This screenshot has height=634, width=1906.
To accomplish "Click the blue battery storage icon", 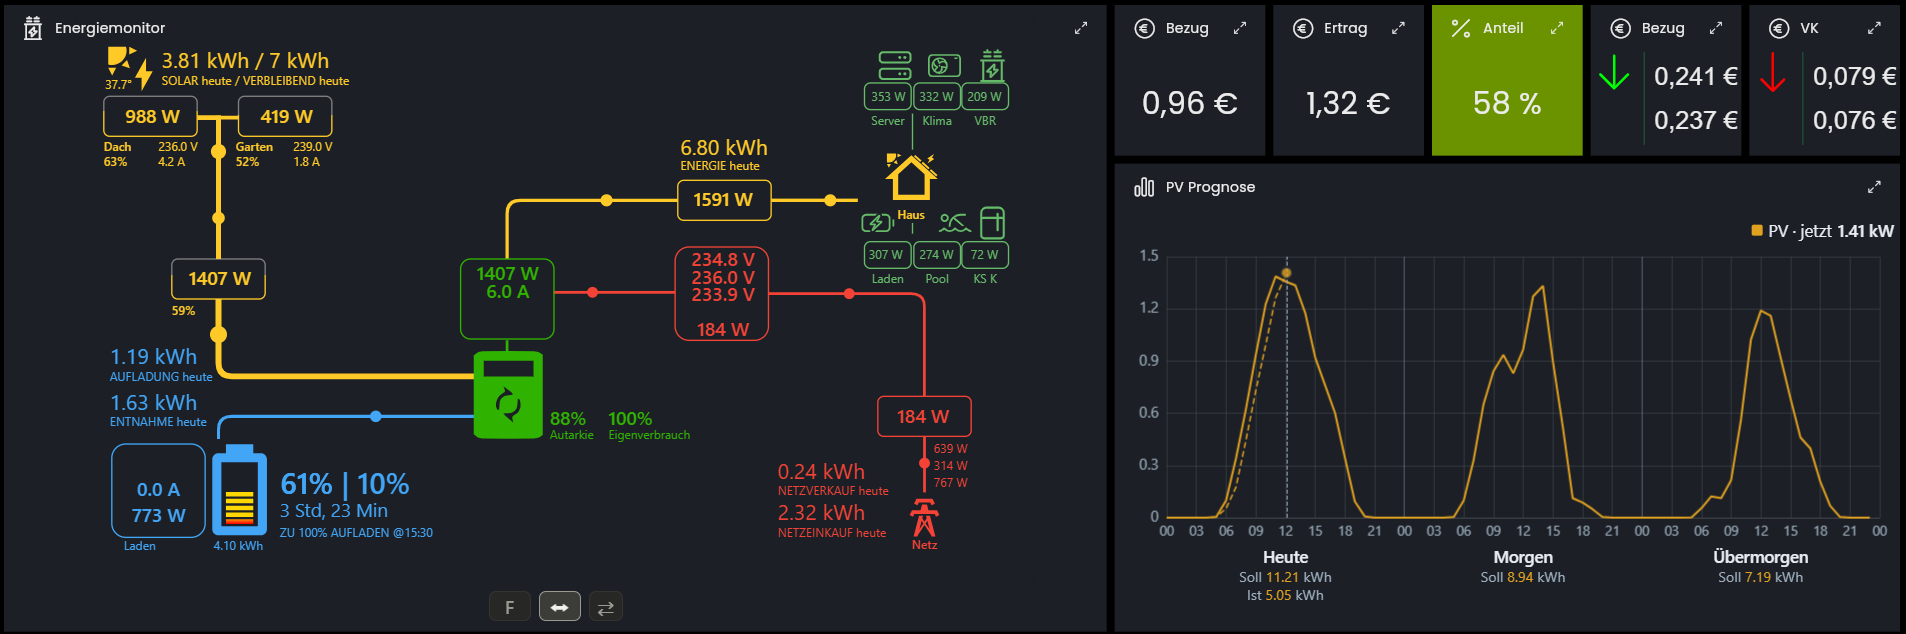I will point(239,490).
